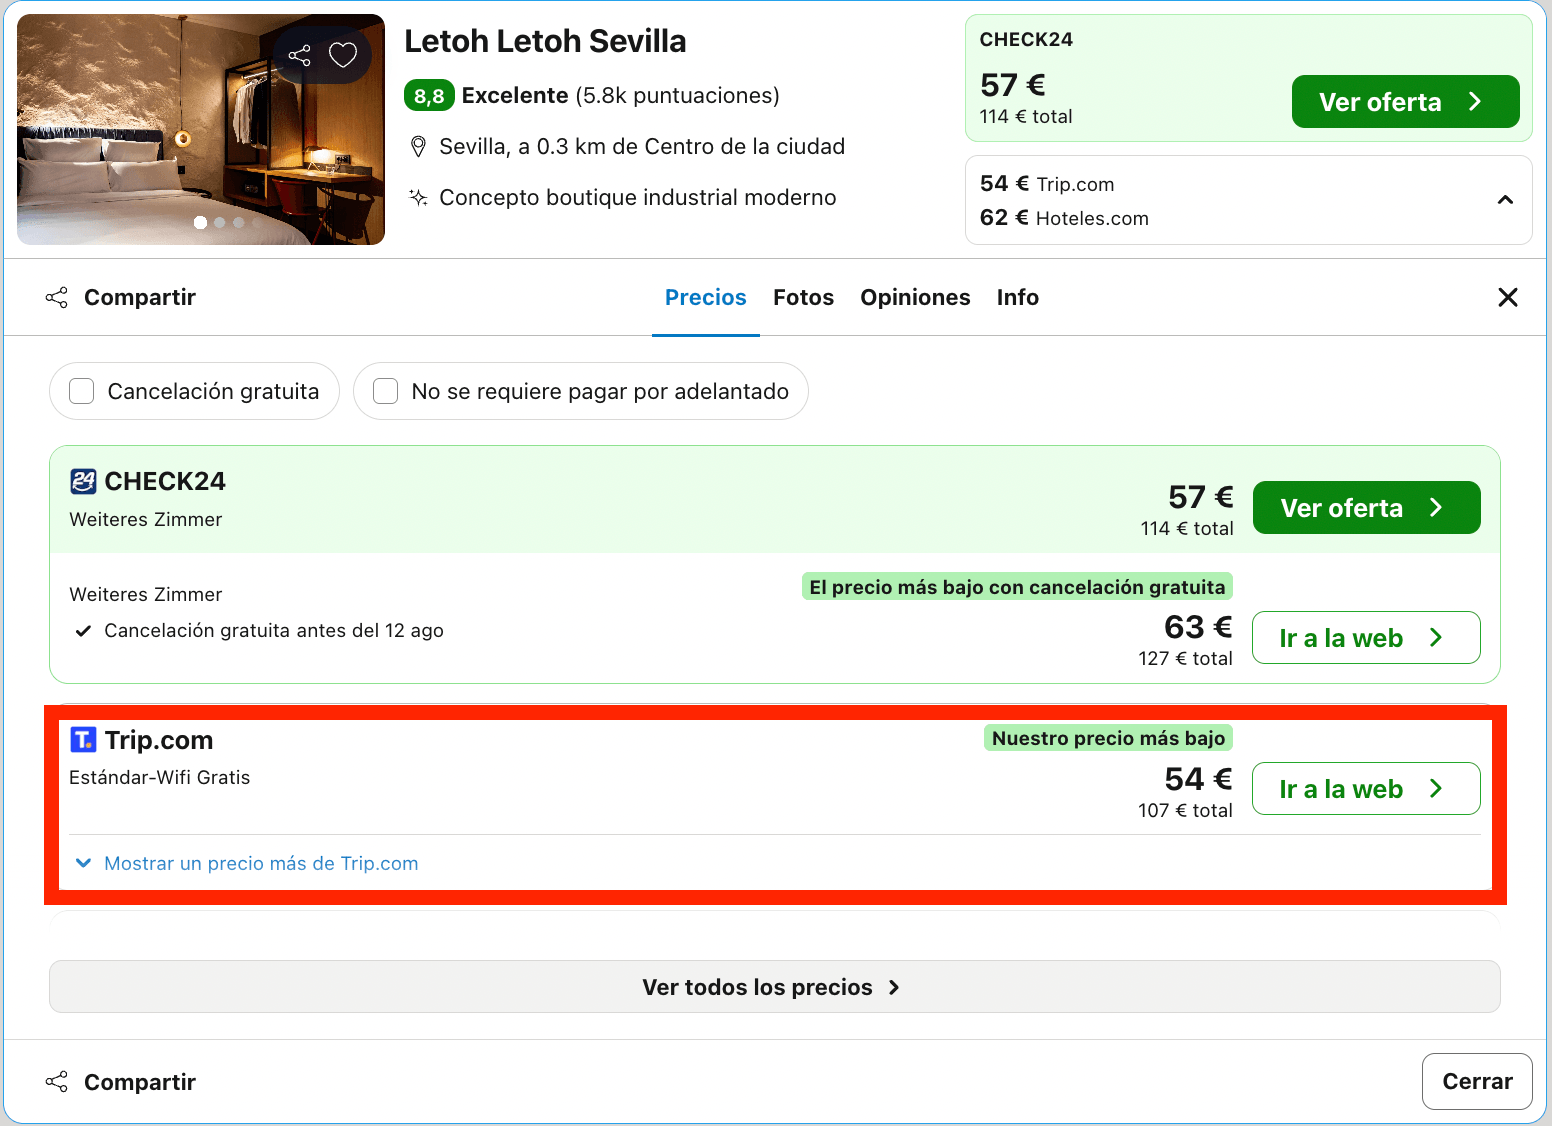Screen dimensions: 1552x1126
Task: Click Ver todos los precios
Action: click(775, 987)
